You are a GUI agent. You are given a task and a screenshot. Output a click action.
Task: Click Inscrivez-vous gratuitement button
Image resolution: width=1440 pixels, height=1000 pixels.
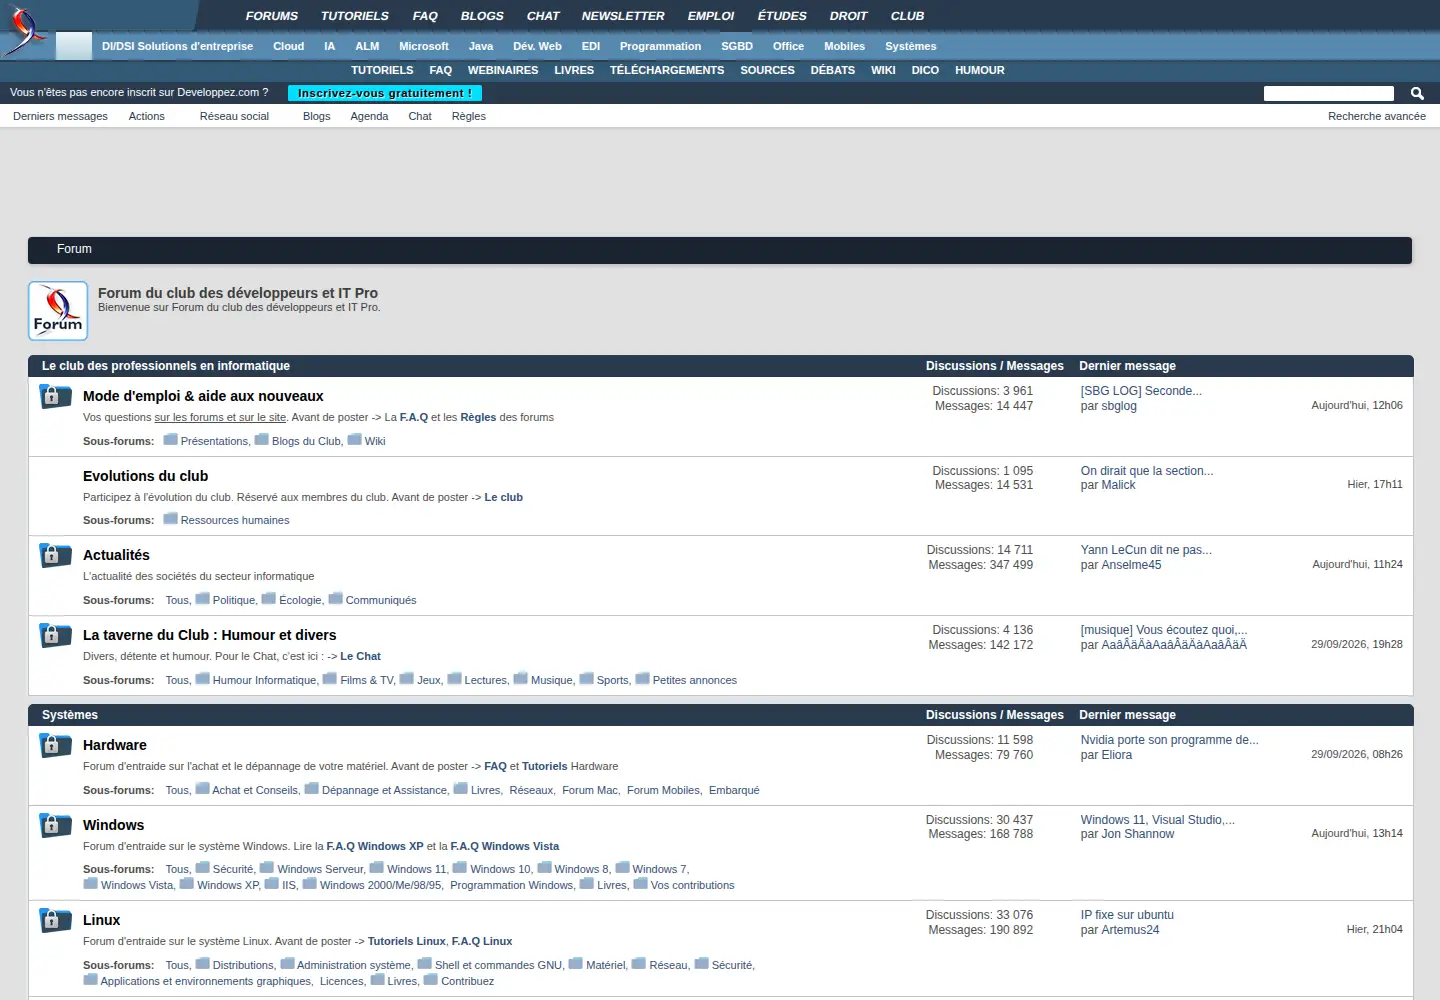tap(385, 93)
